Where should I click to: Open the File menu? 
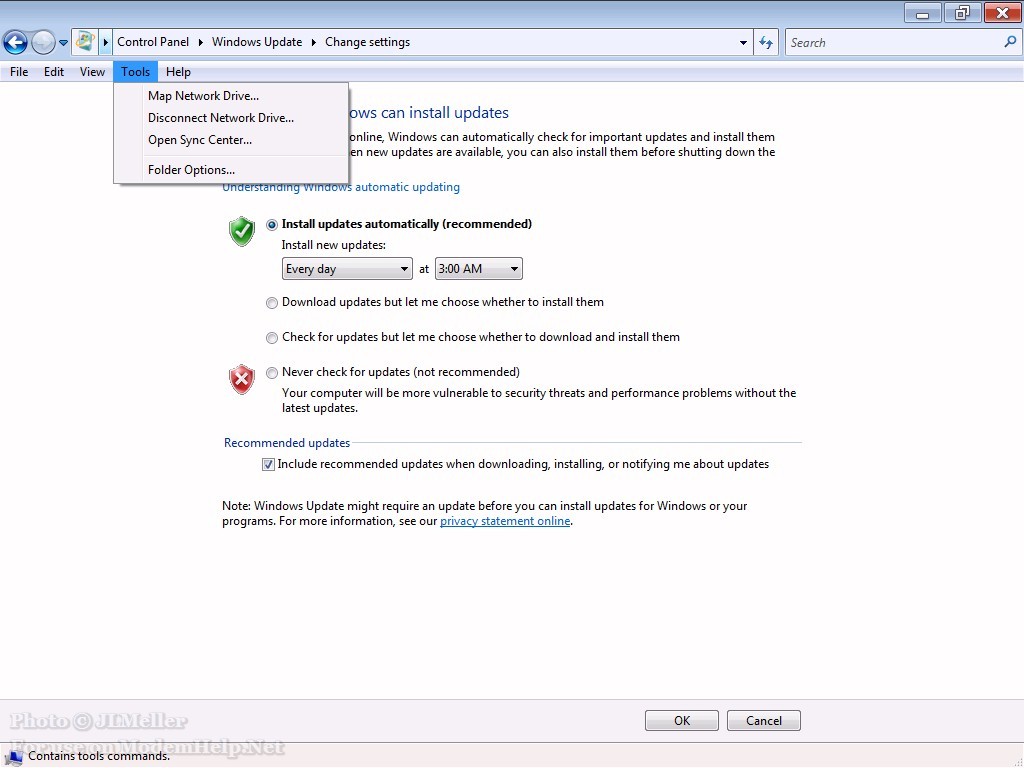point(19,72)
